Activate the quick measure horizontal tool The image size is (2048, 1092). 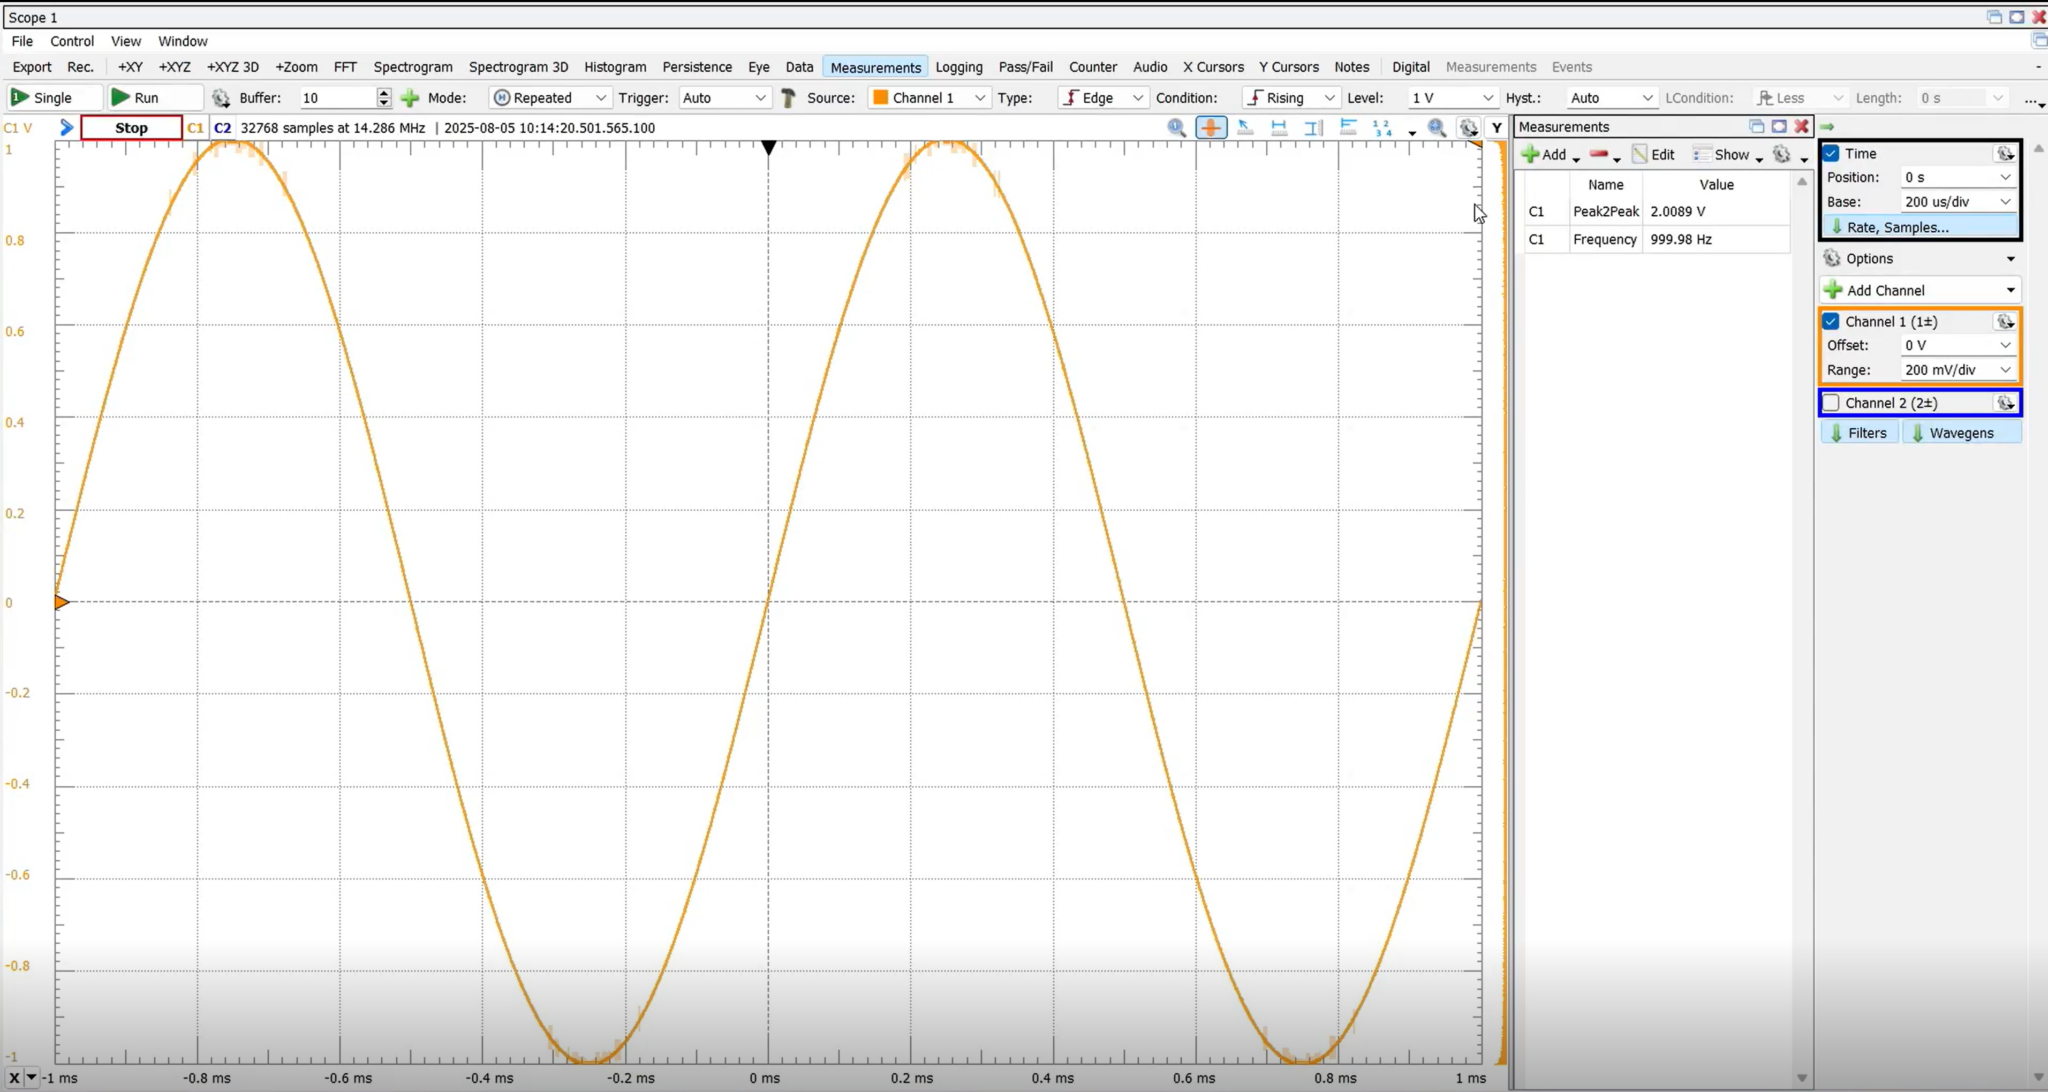1279,128
